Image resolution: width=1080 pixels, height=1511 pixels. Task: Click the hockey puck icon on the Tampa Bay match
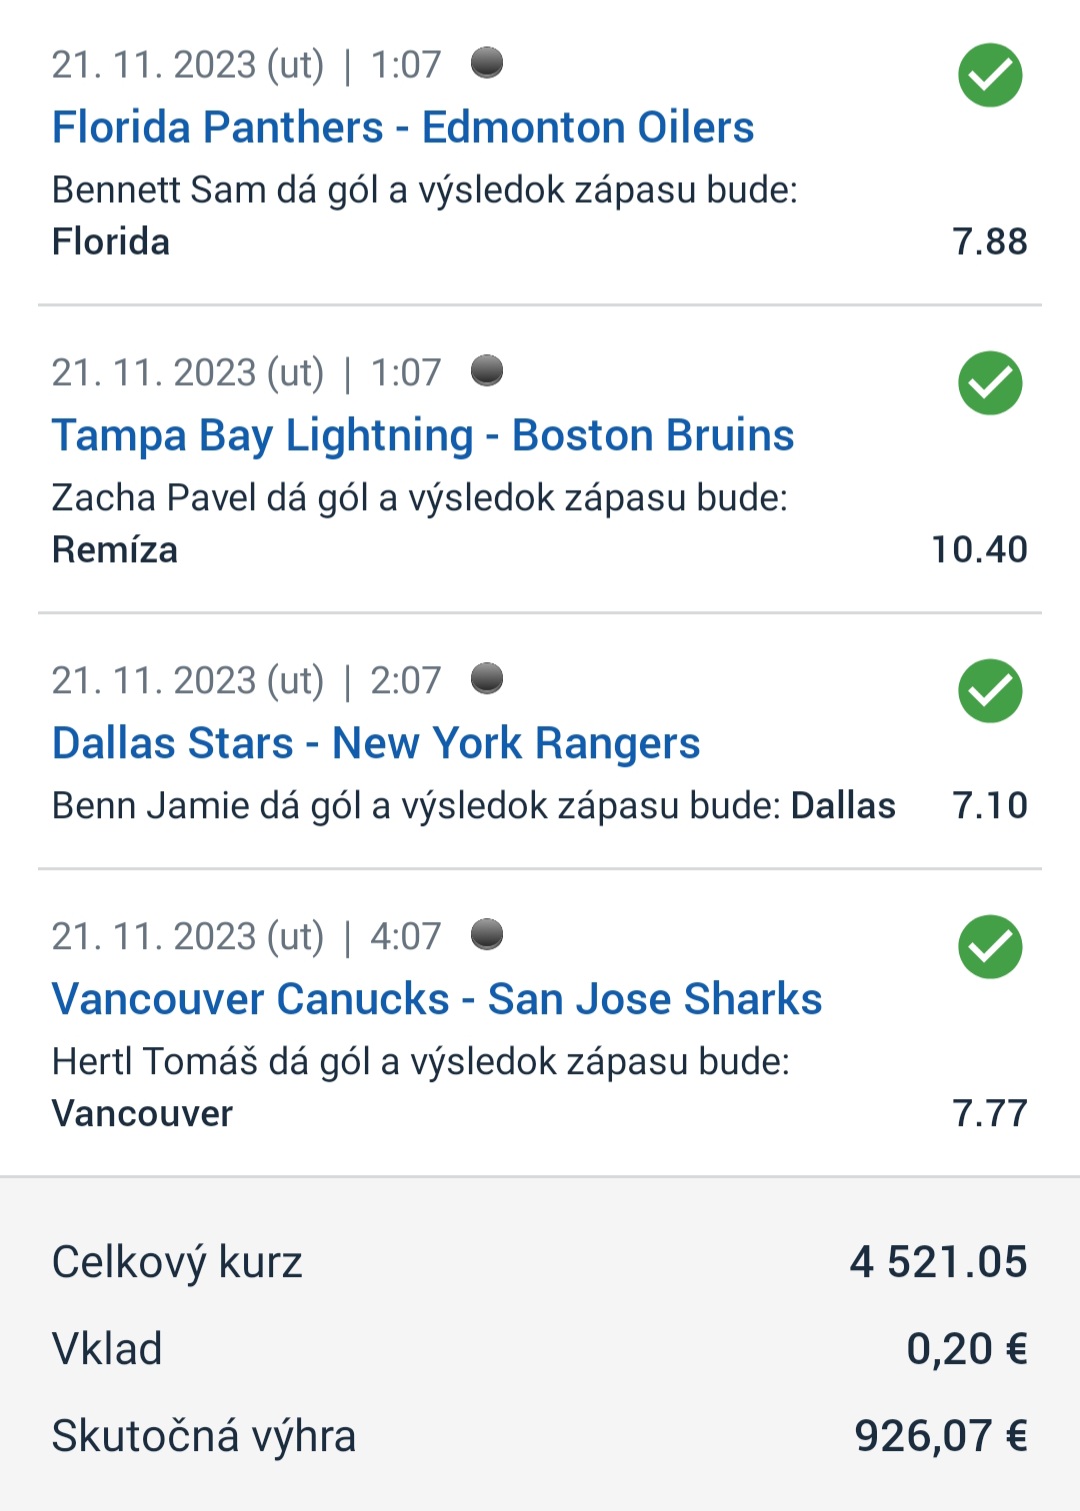[487, 371]
